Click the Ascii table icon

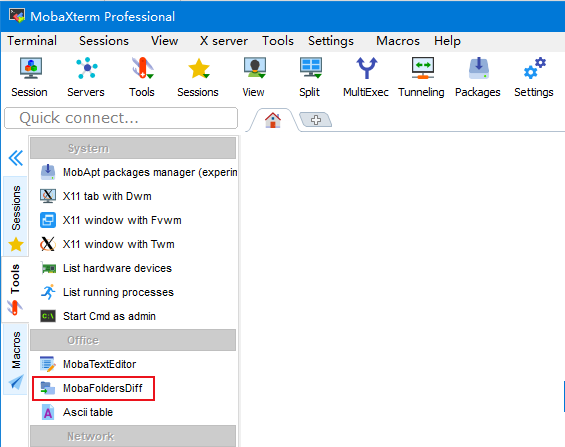click(48, 412)
